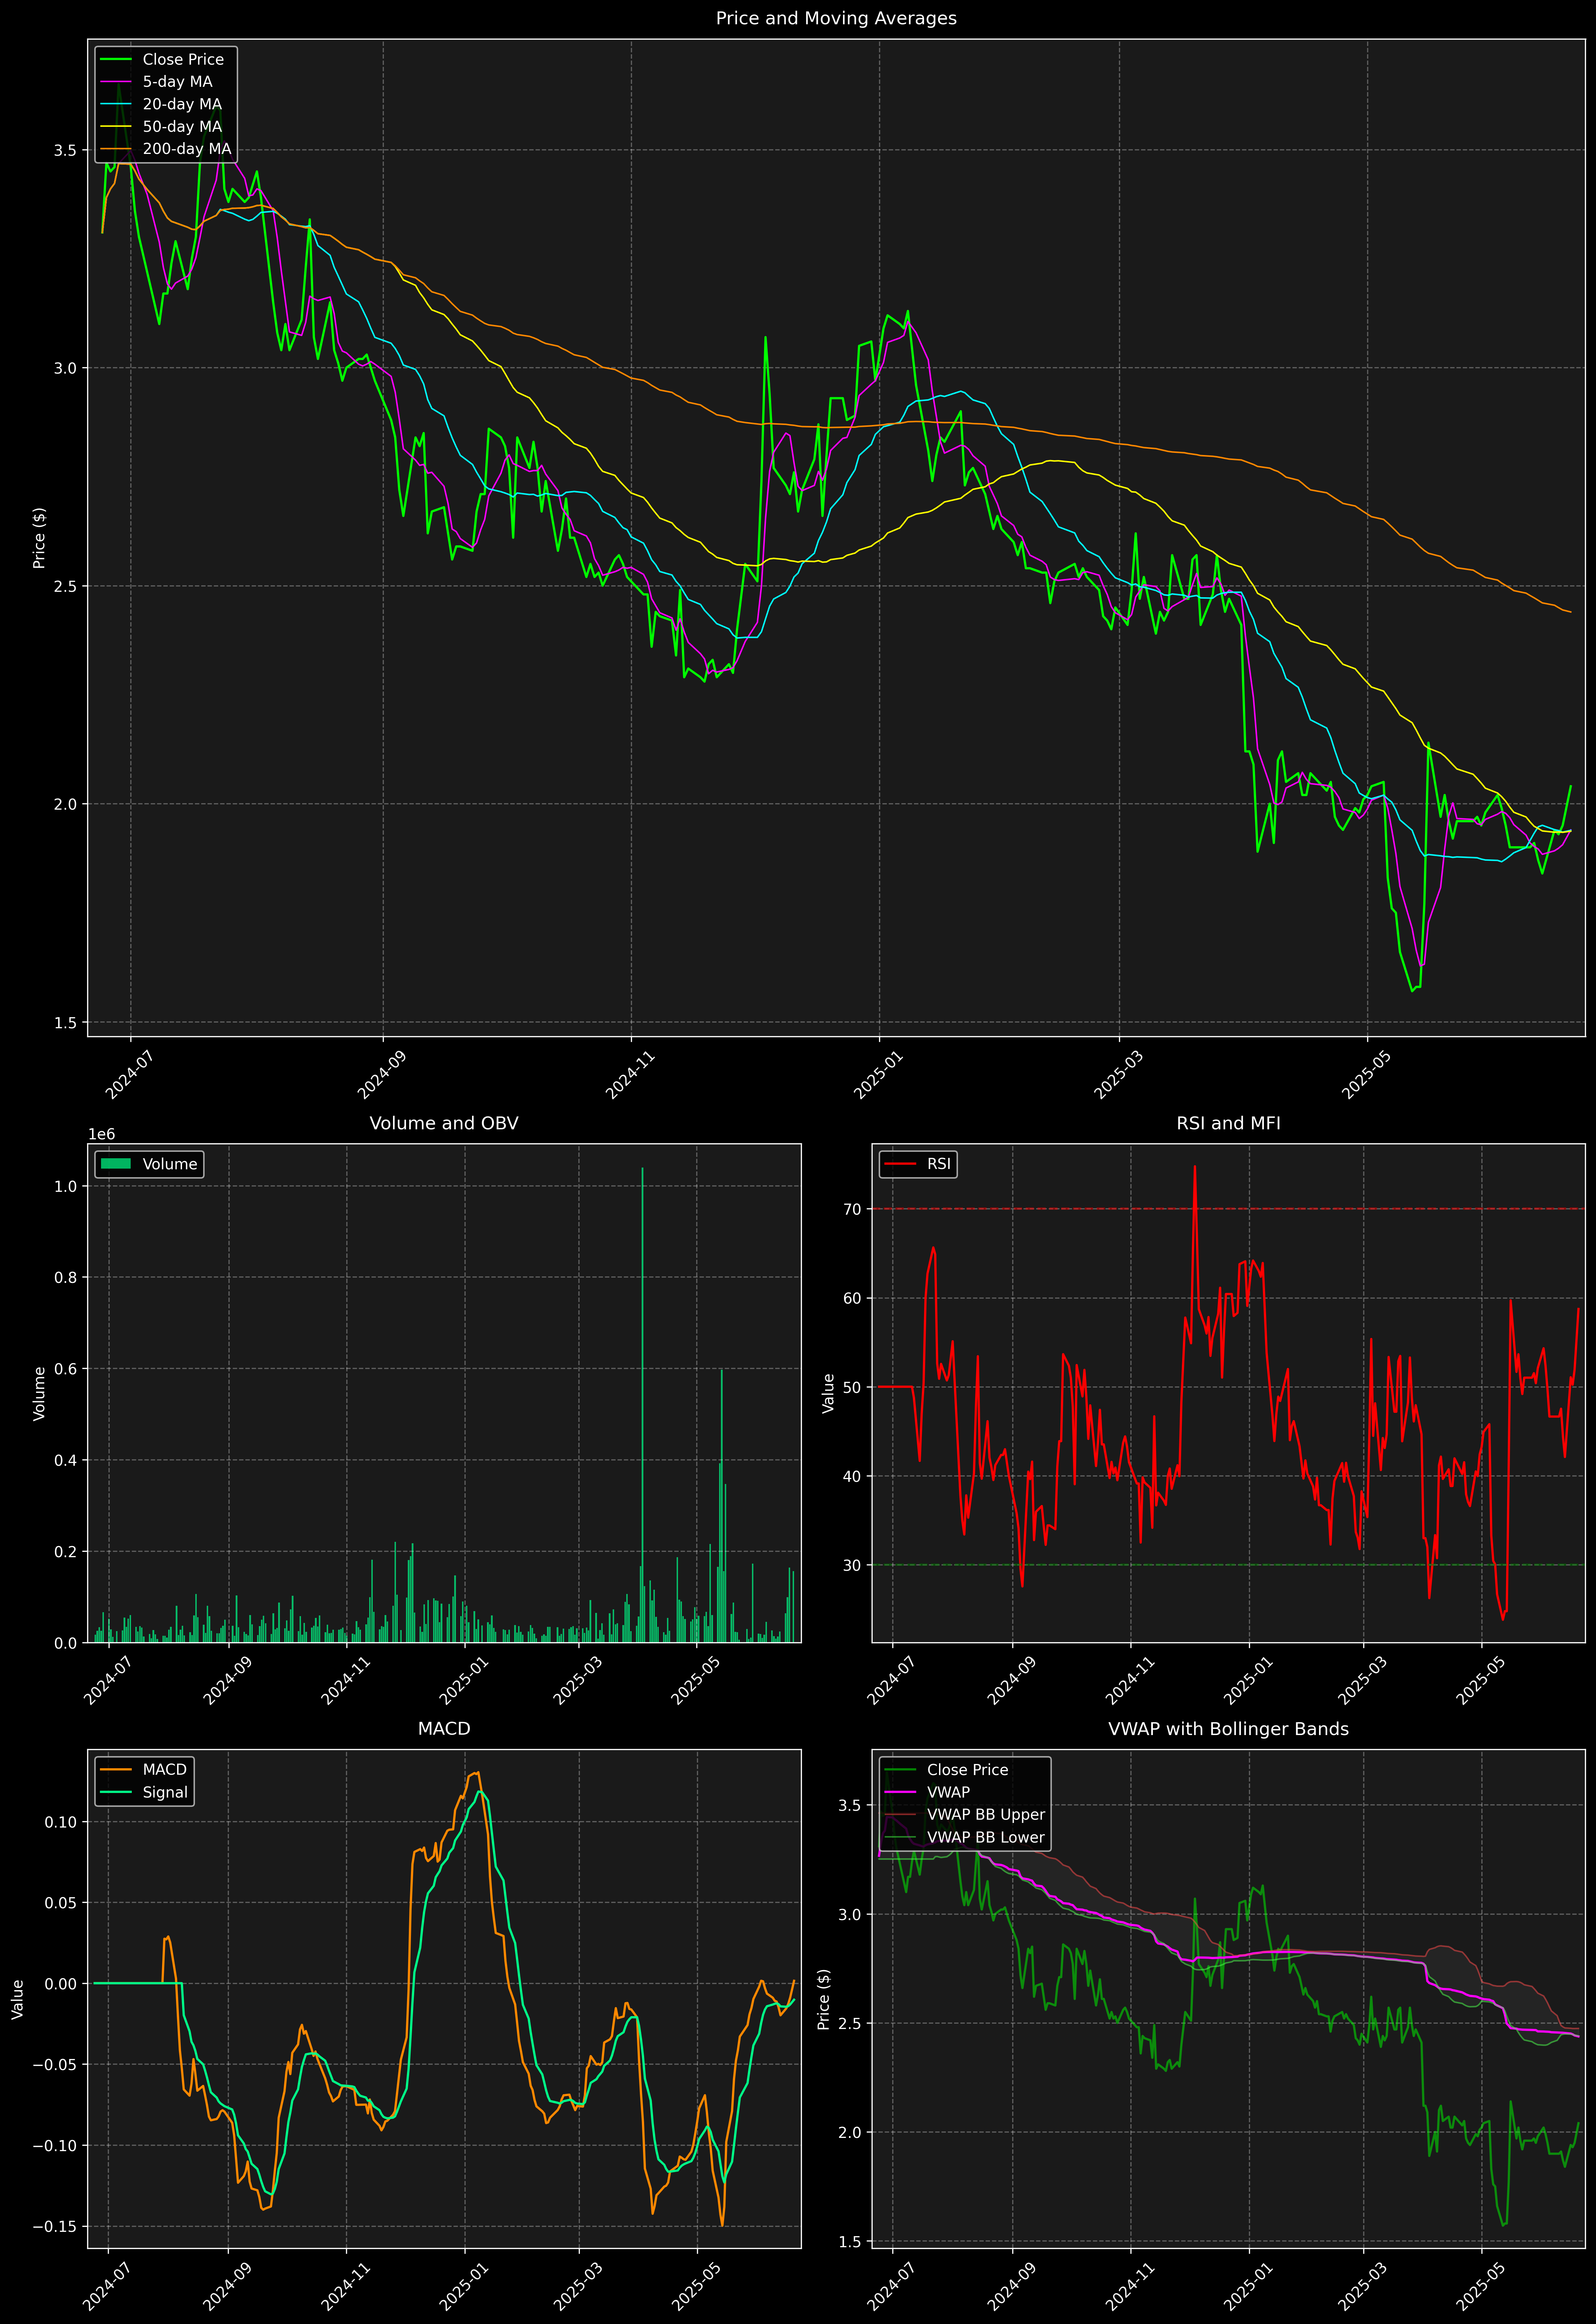Click the 'Value' y-axis label of MACD chart
This screenshot has height=2324, width=1596.
coord(18,1999)
